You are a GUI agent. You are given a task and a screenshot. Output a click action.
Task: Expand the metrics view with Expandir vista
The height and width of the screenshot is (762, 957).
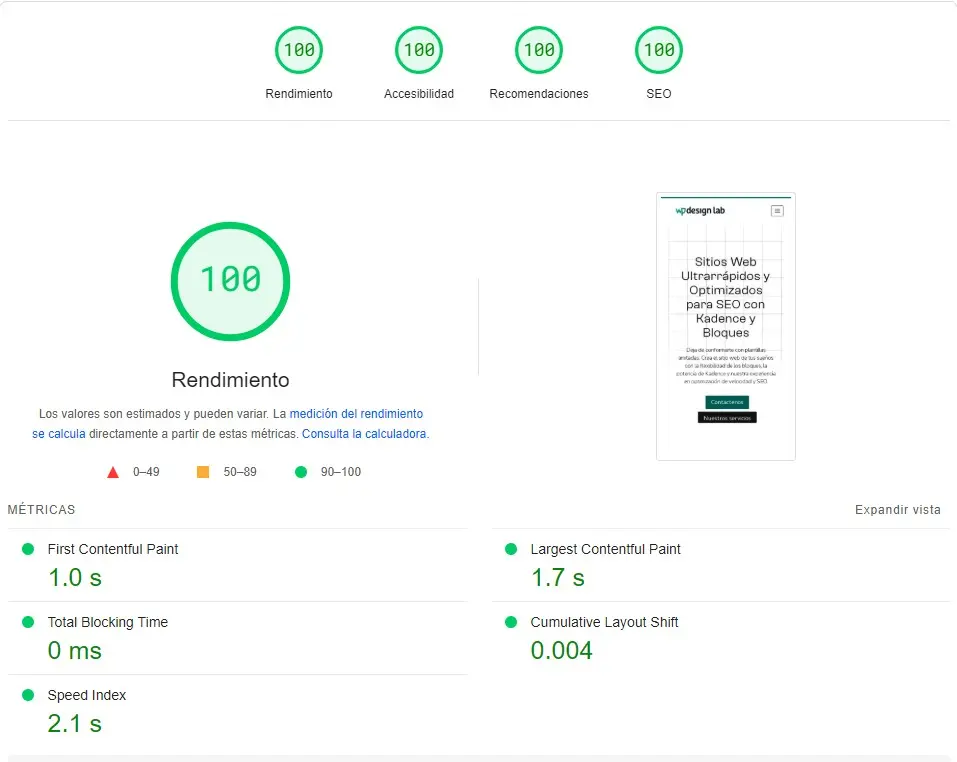897,510
